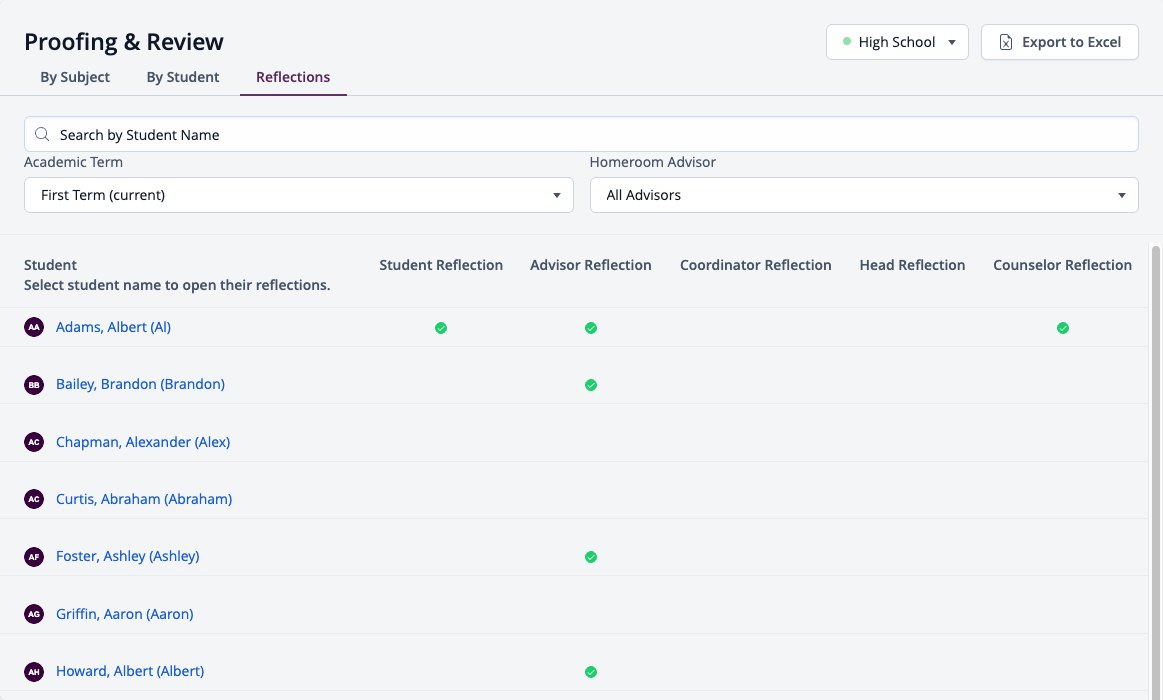The width and height of the screenshot is (1163, 700).
Task: Click Albert Adams' AA avatar icon
Action: coord(34,327)
